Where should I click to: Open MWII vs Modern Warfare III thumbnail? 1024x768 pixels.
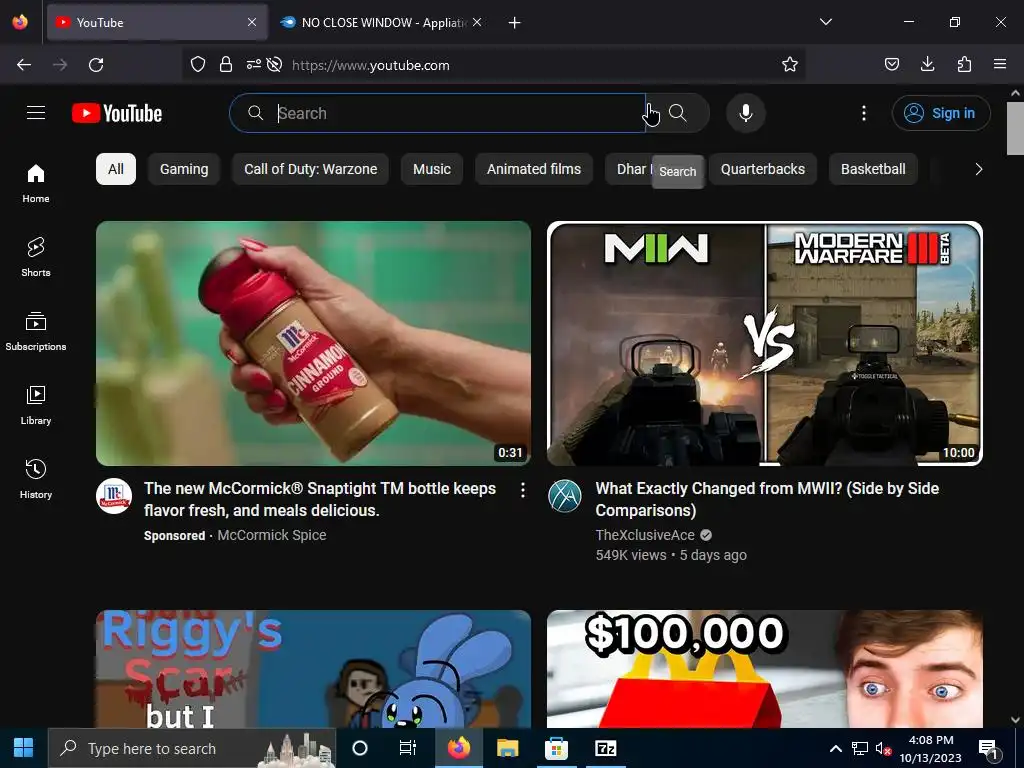coord(765,343)
